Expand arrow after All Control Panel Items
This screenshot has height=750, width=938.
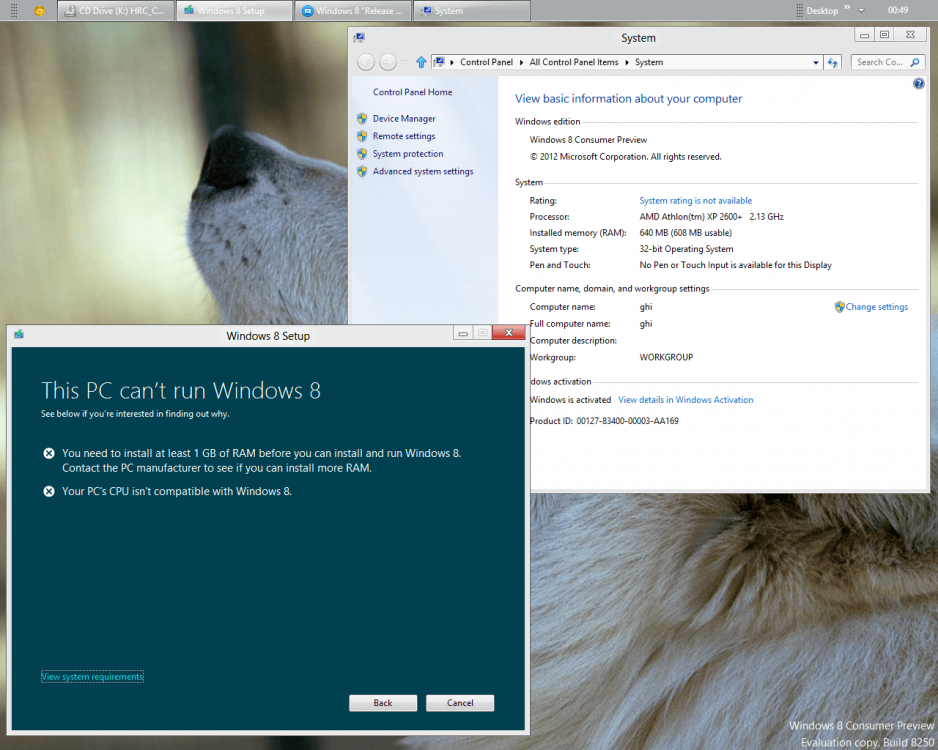click(627, 62)
